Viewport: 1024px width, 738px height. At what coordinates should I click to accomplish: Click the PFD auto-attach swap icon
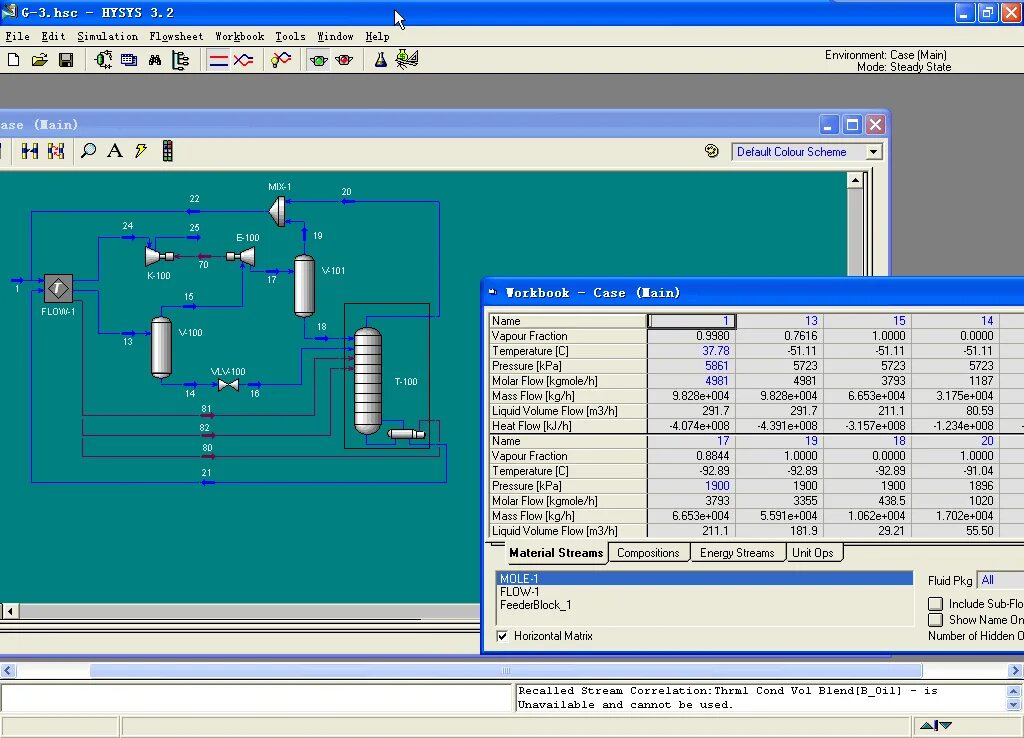tap(56, 152)
